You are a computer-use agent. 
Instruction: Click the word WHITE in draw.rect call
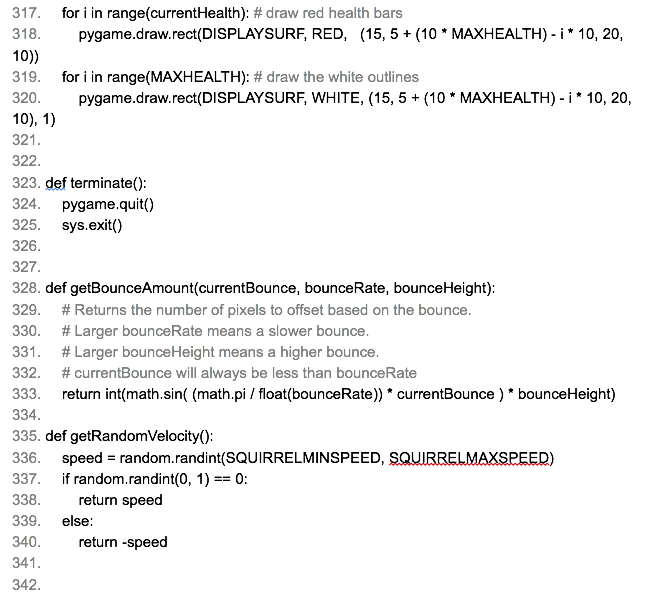[x=336, y=98]
